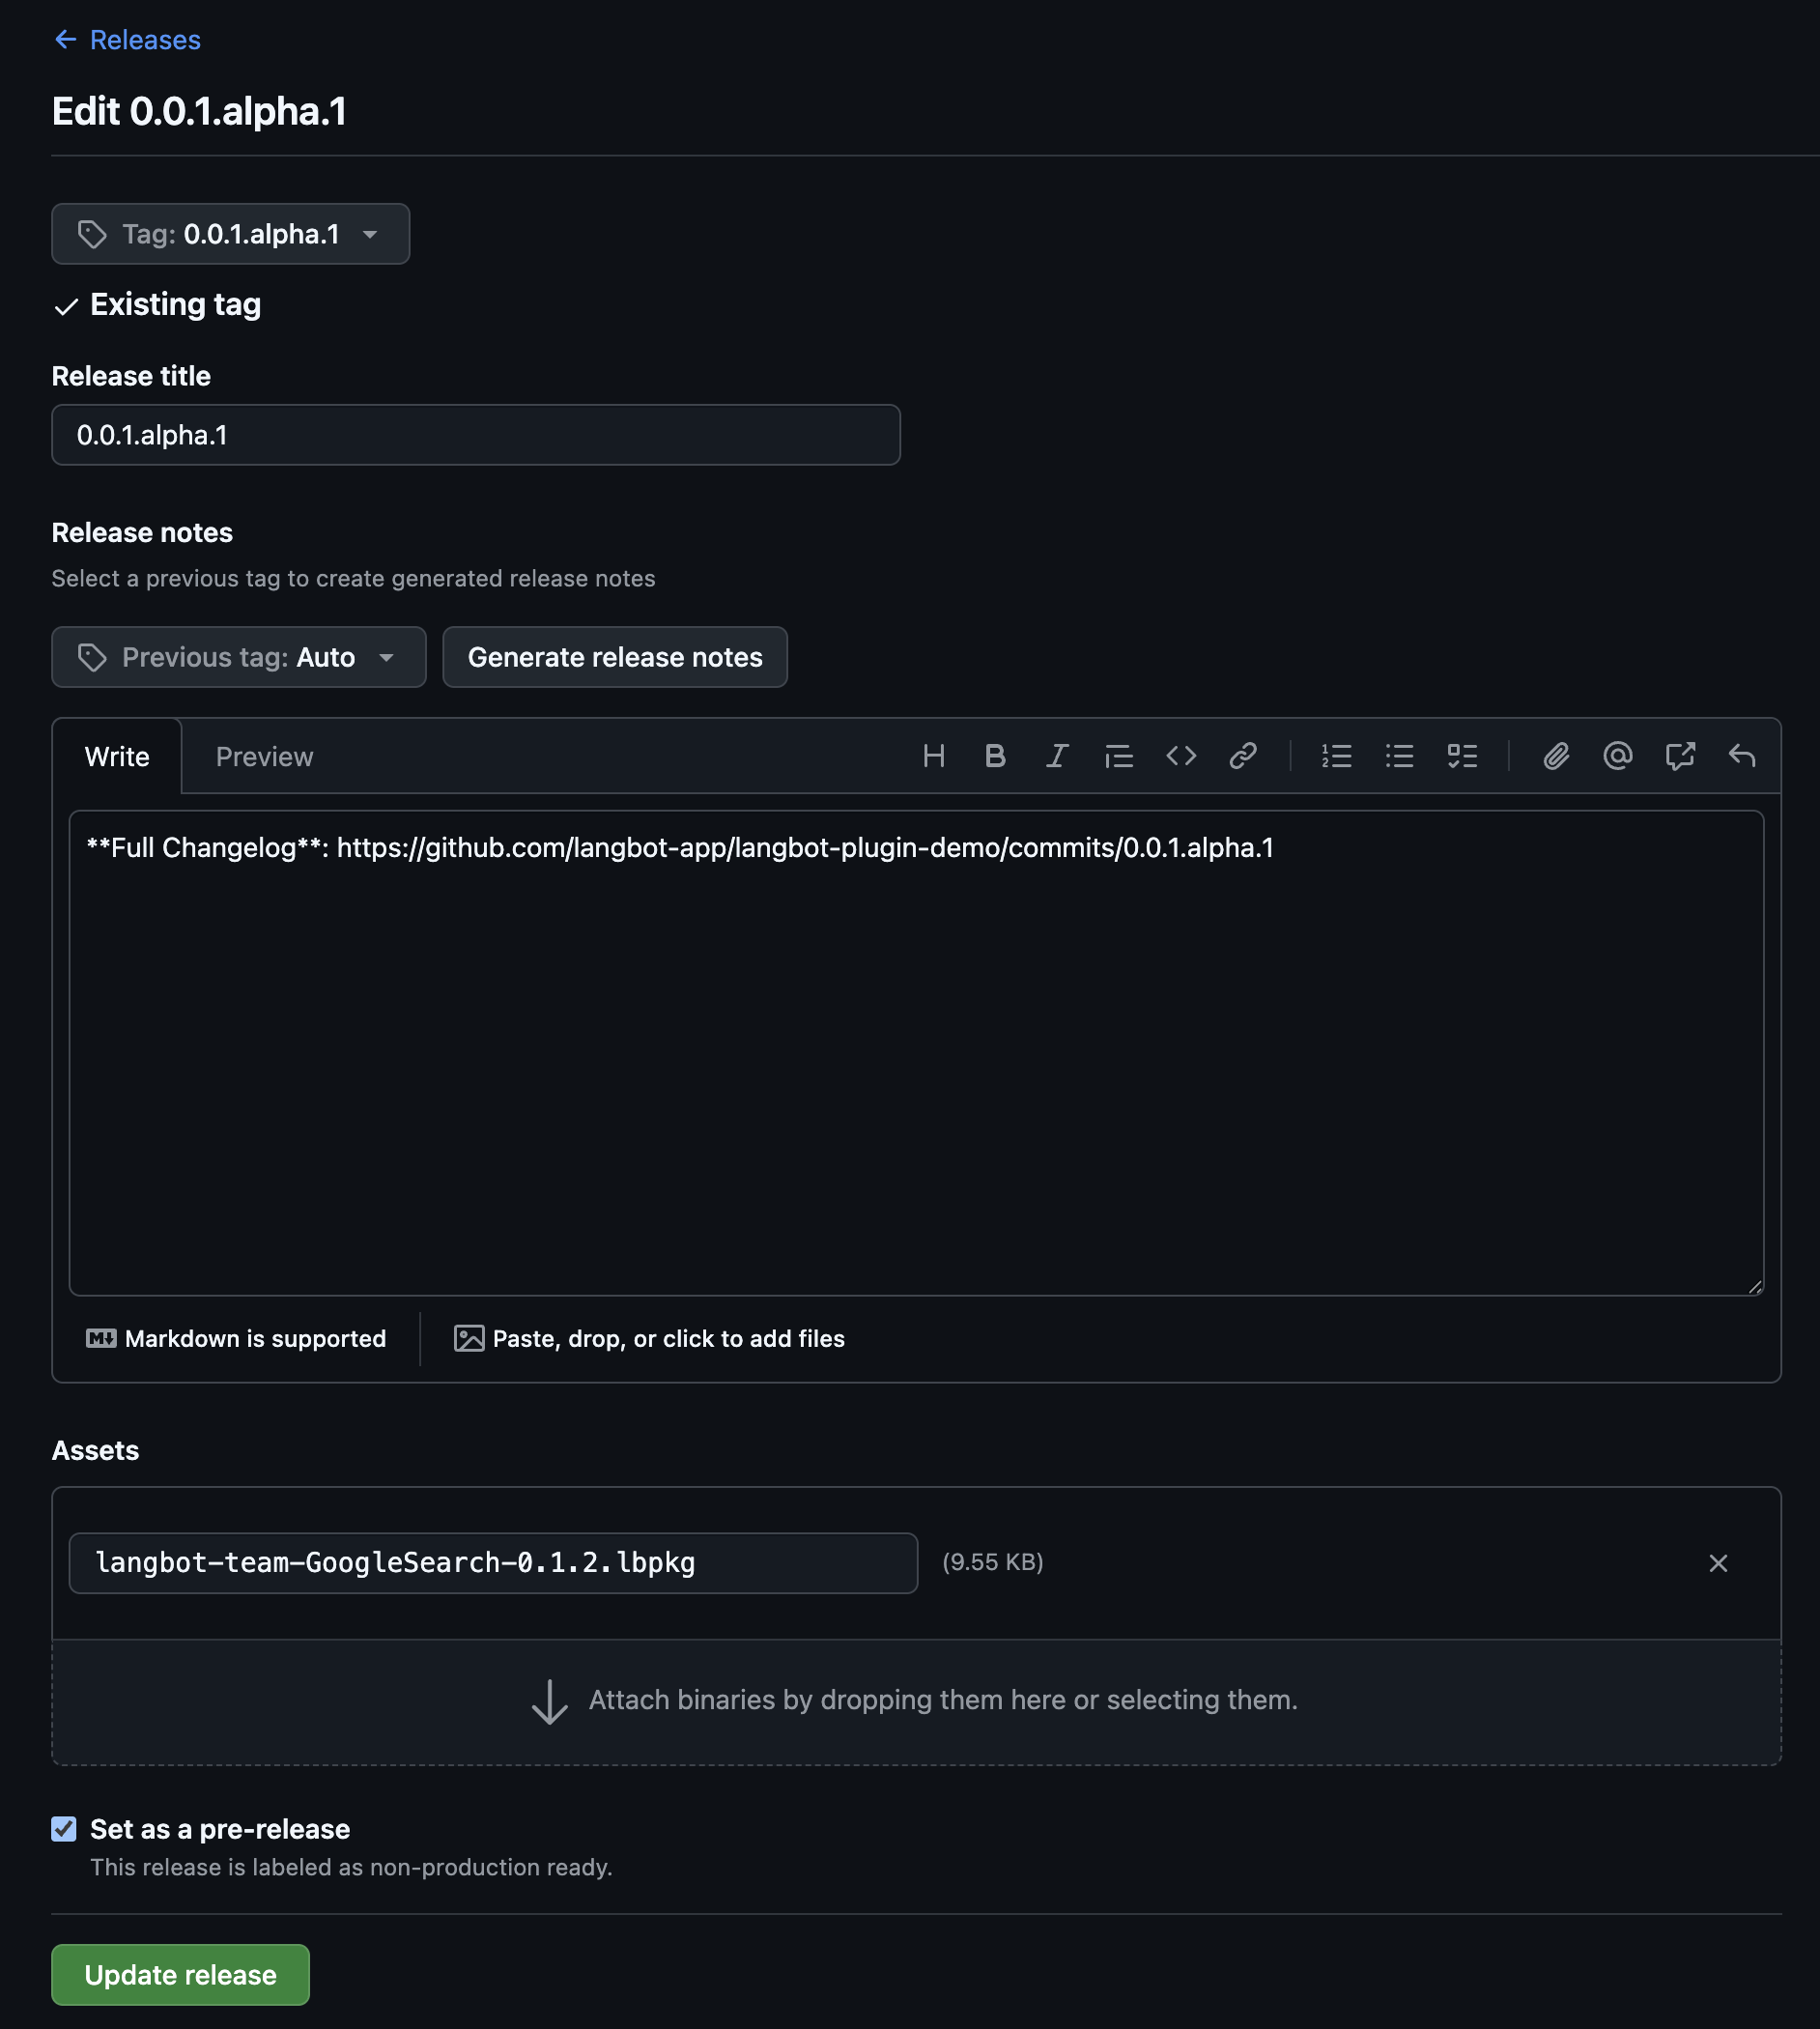Add a link in release notes
This screenshot has height=2029, width=1820.
(1243, 756)
